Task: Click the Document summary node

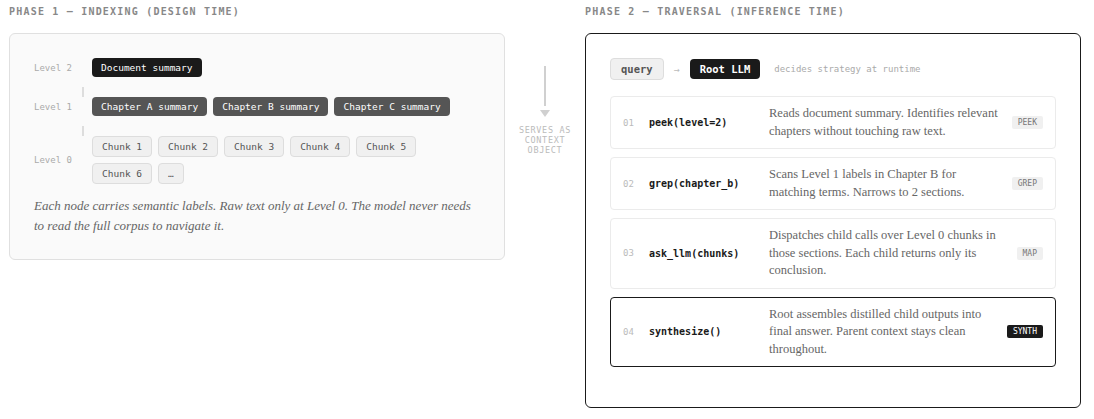Action: (x=147, y=68)
